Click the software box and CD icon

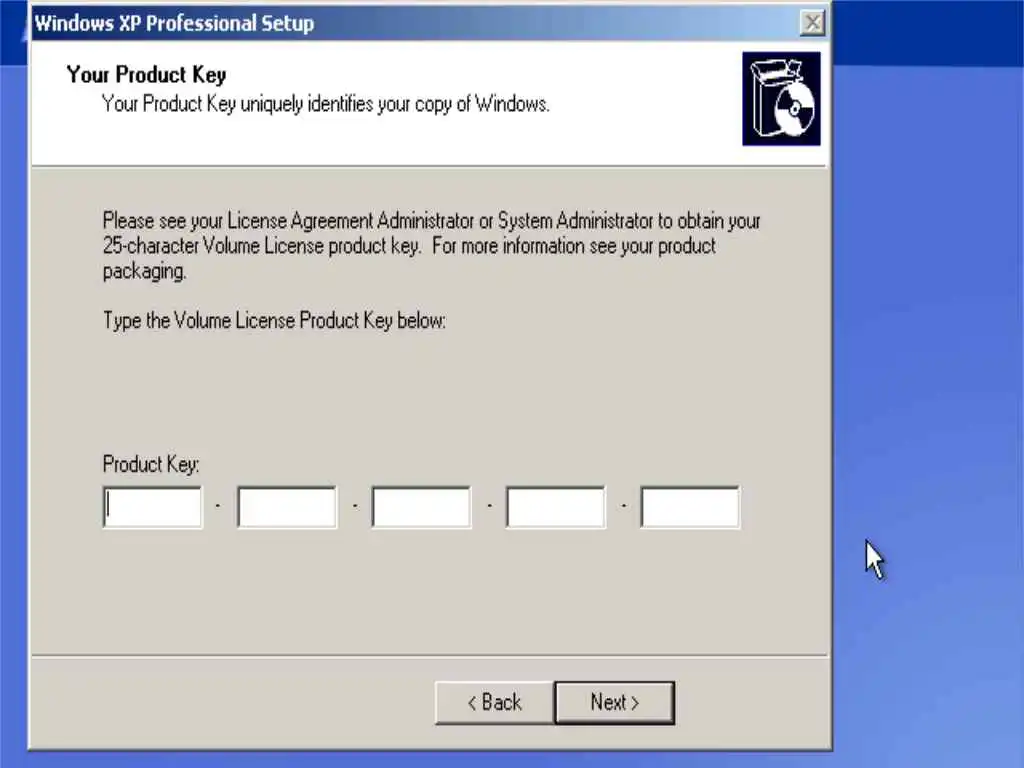(x=781, y=99)
